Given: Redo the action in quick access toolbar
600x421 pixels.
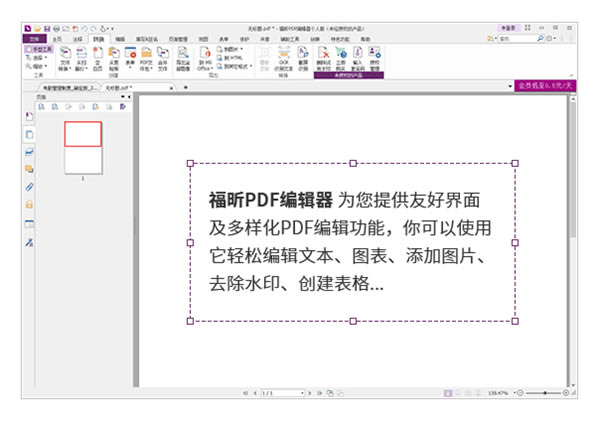Looking at the screenshot, I should tap(94, 29).
